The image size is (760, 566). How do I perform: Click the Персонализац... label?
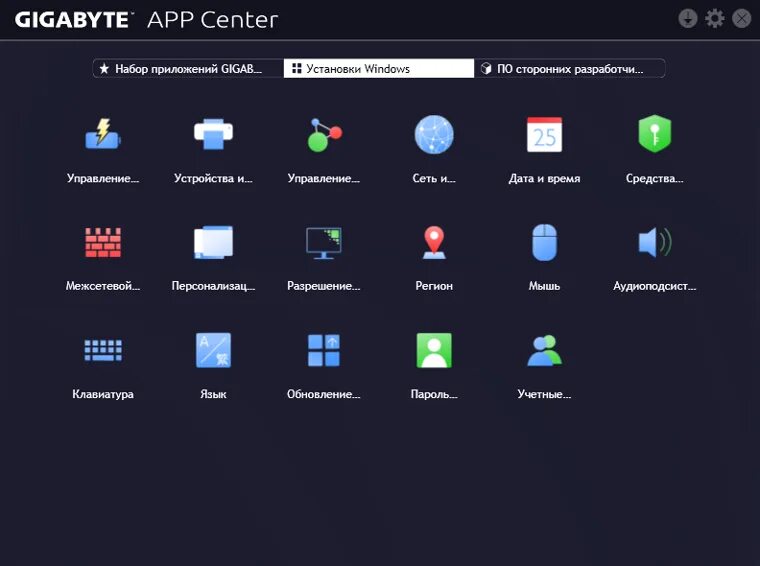pos(213,286)
